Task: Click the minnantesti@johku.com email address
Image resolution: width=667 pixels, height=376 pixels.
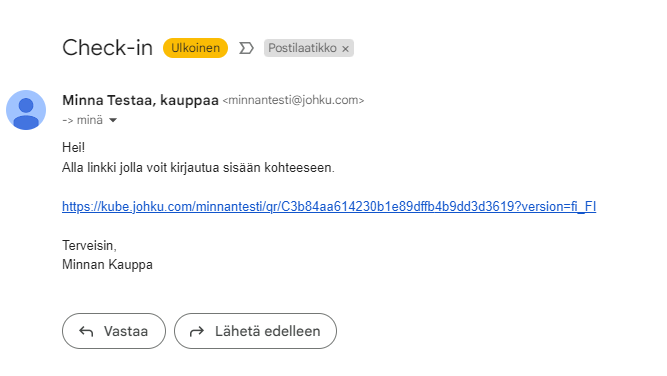Action: point(294,100)
